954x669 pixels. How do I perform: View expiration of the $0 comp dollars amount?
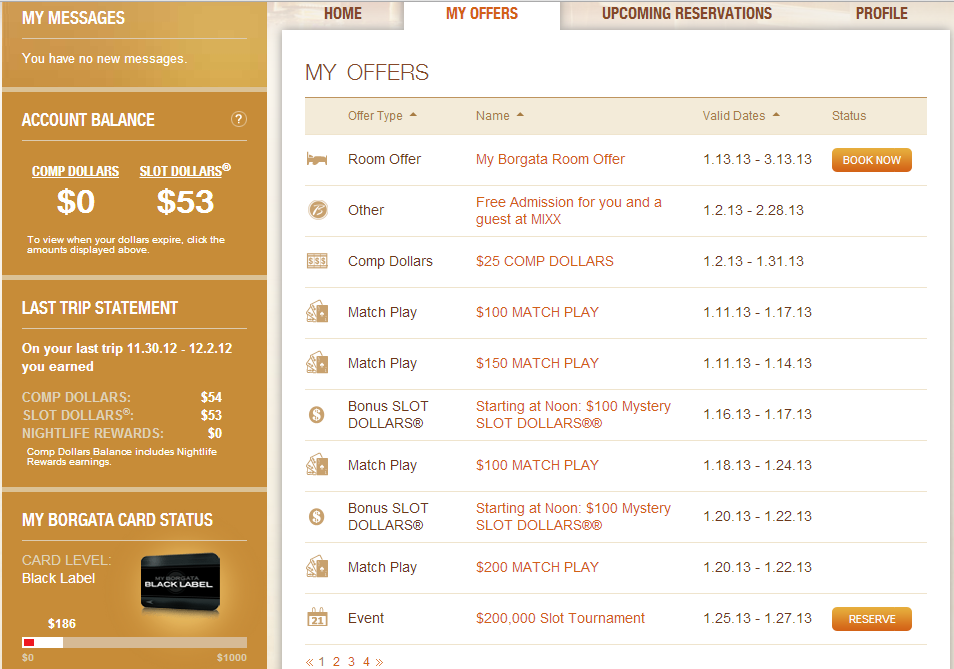coord(75,202)
